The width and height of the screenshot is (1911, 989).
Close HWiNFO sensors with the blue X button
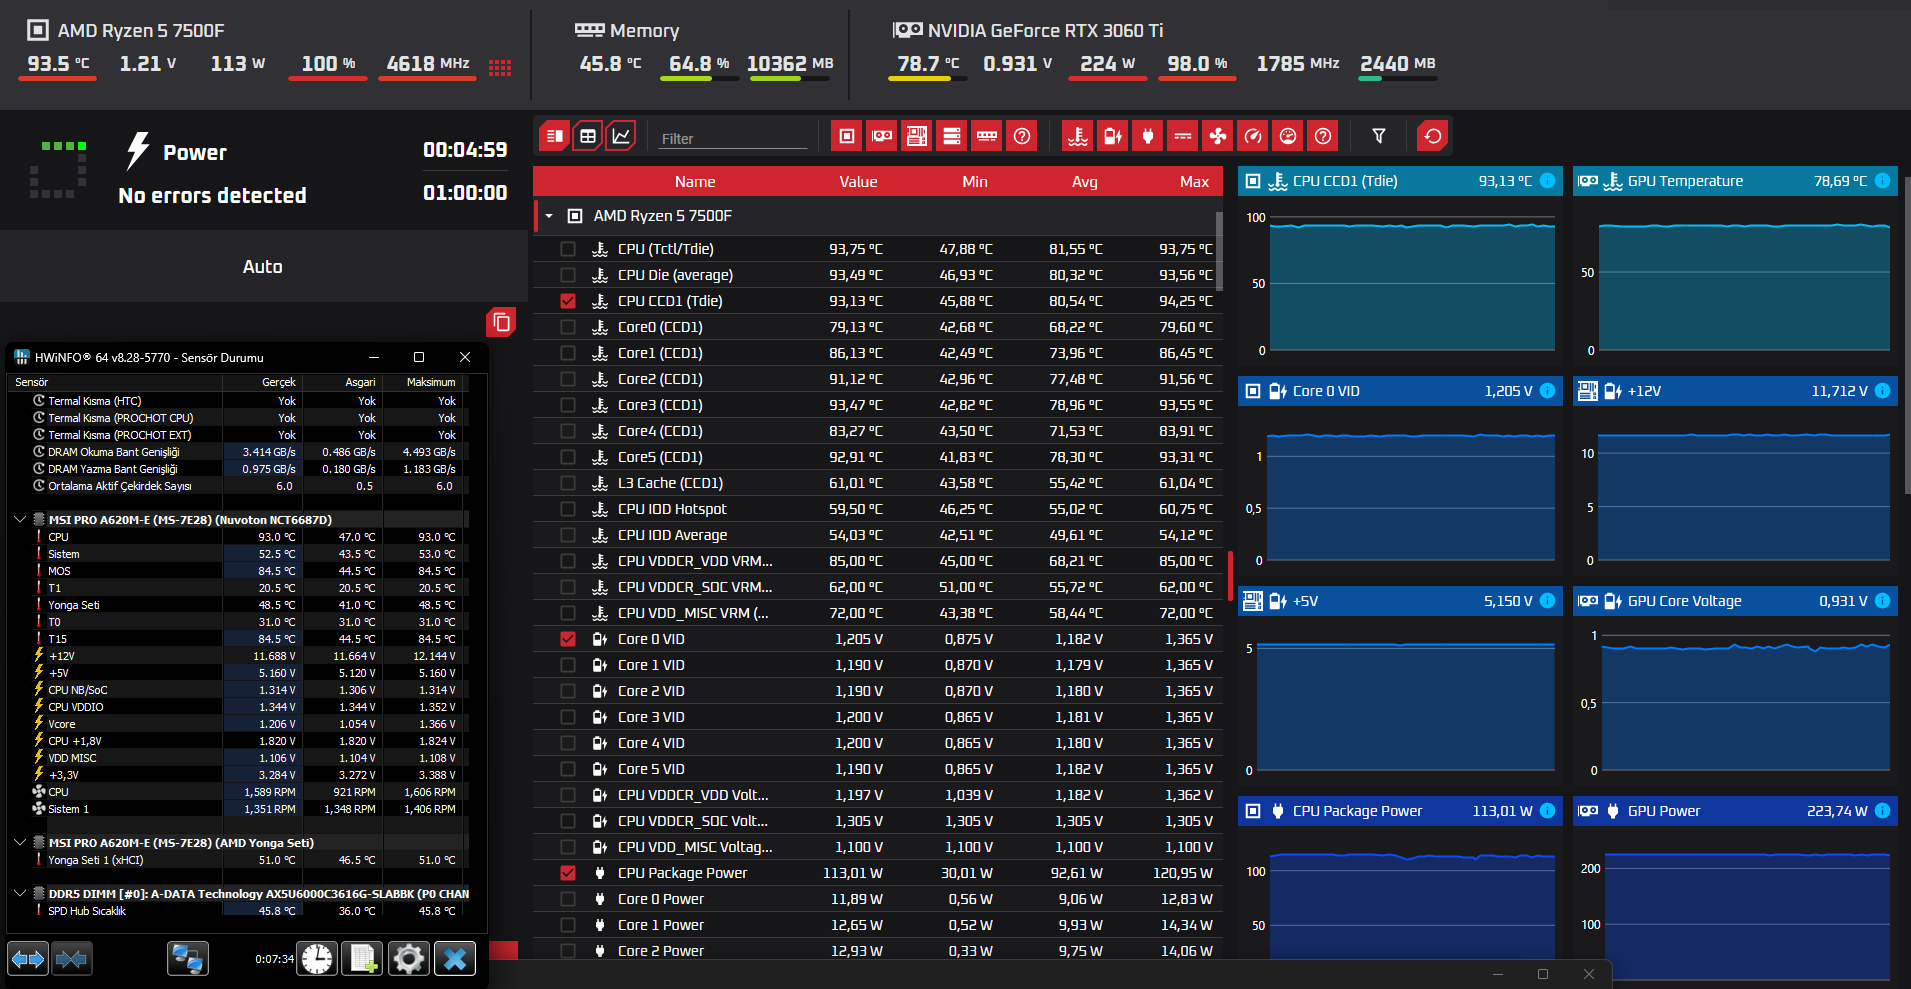(x=455, y=959)
